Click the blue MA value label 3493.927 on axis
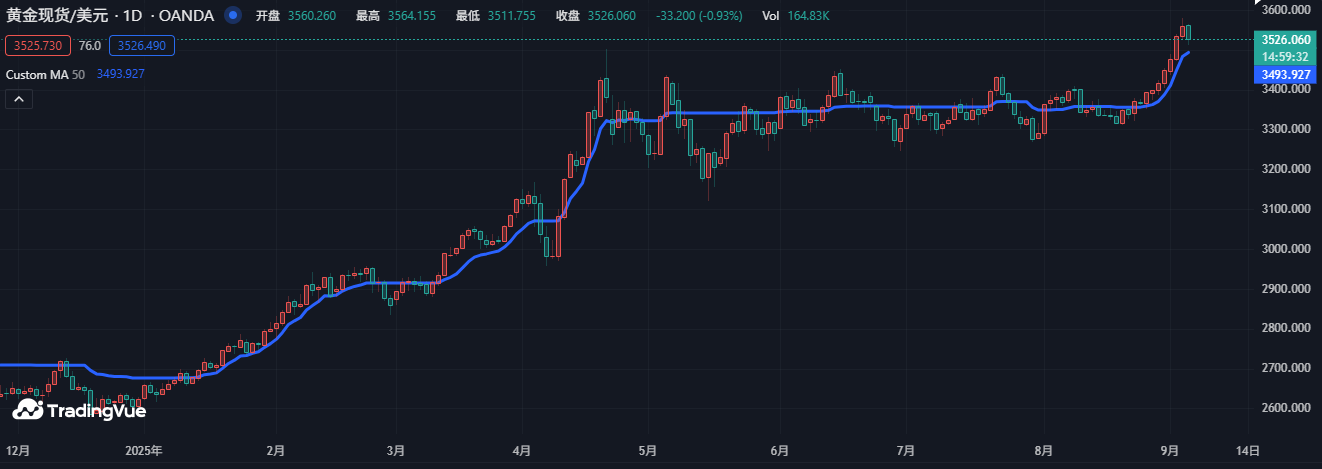Viewport: 1322px width, 469px height. (1286, 75)
